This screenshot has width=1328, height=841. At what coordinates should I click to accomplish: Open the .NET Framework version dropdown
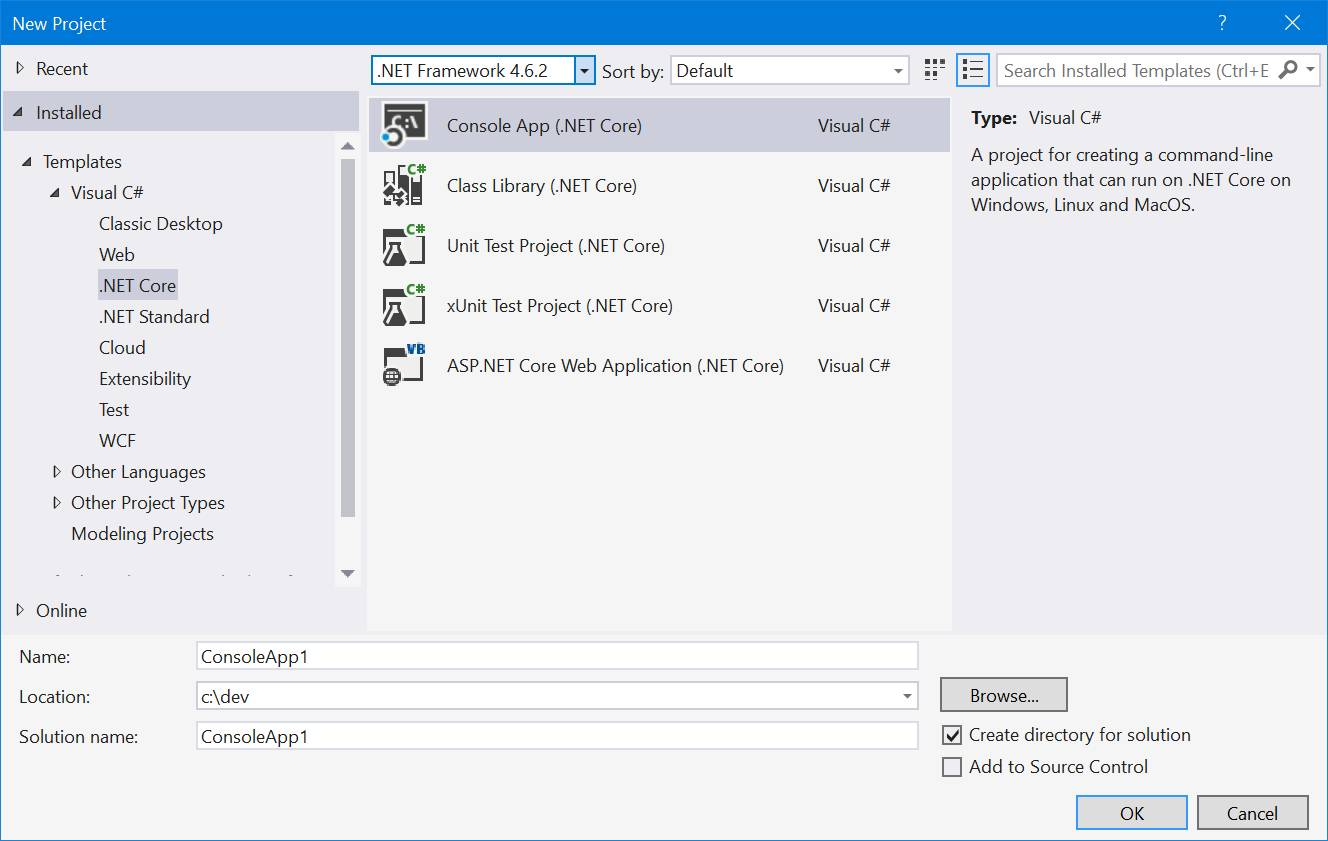click(585, 71)
